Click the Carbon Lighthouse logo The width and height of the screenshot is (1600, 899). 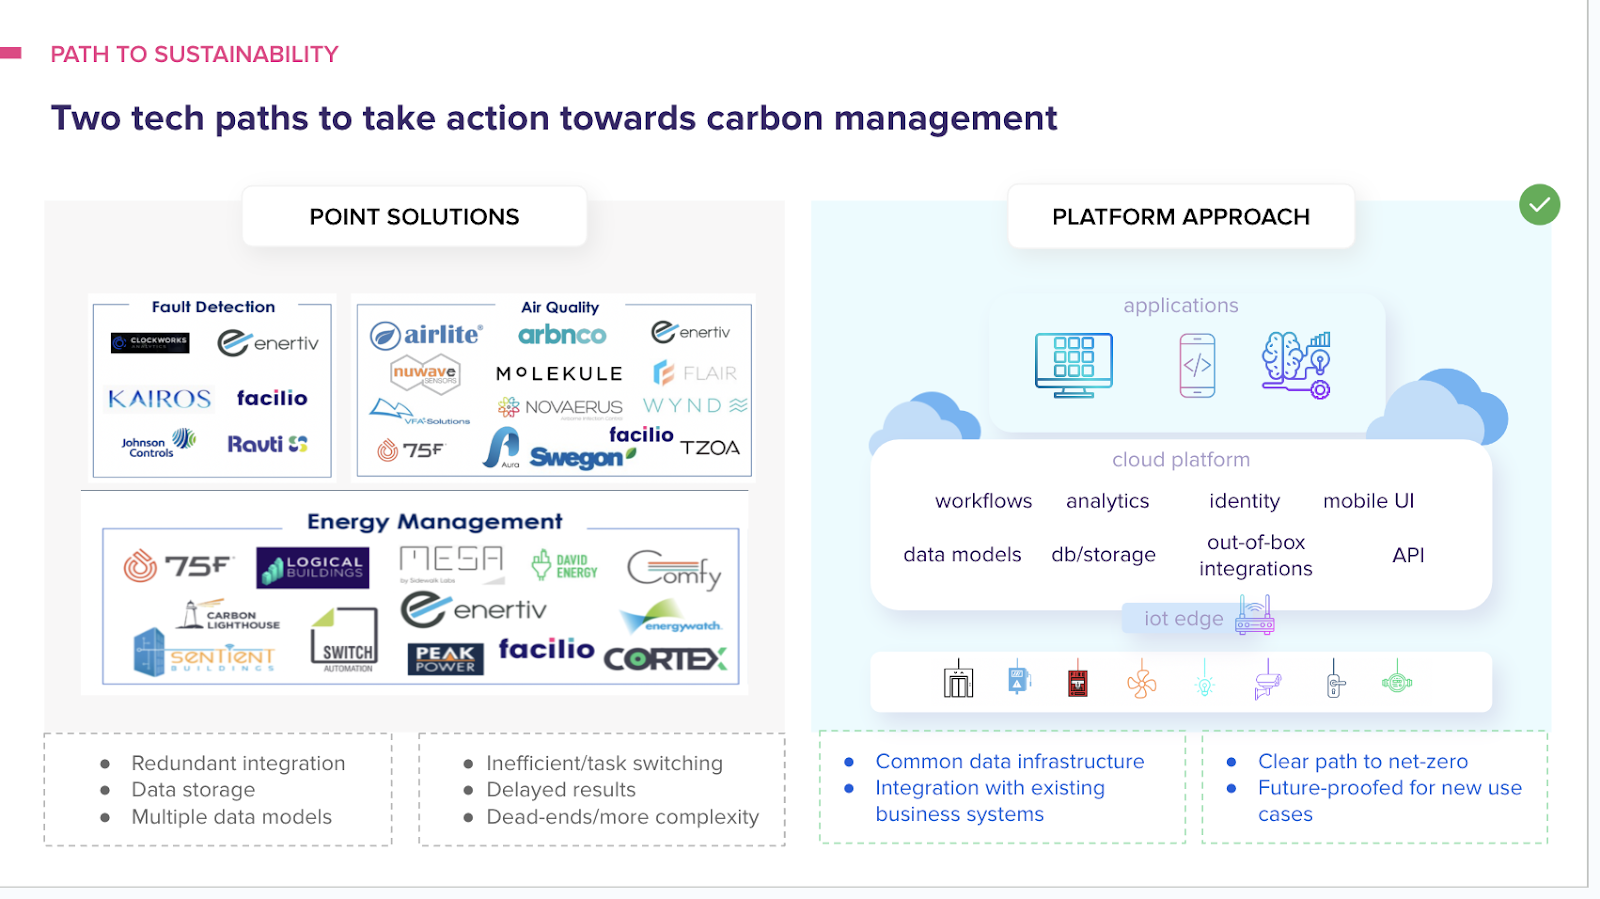pos(229,616)
